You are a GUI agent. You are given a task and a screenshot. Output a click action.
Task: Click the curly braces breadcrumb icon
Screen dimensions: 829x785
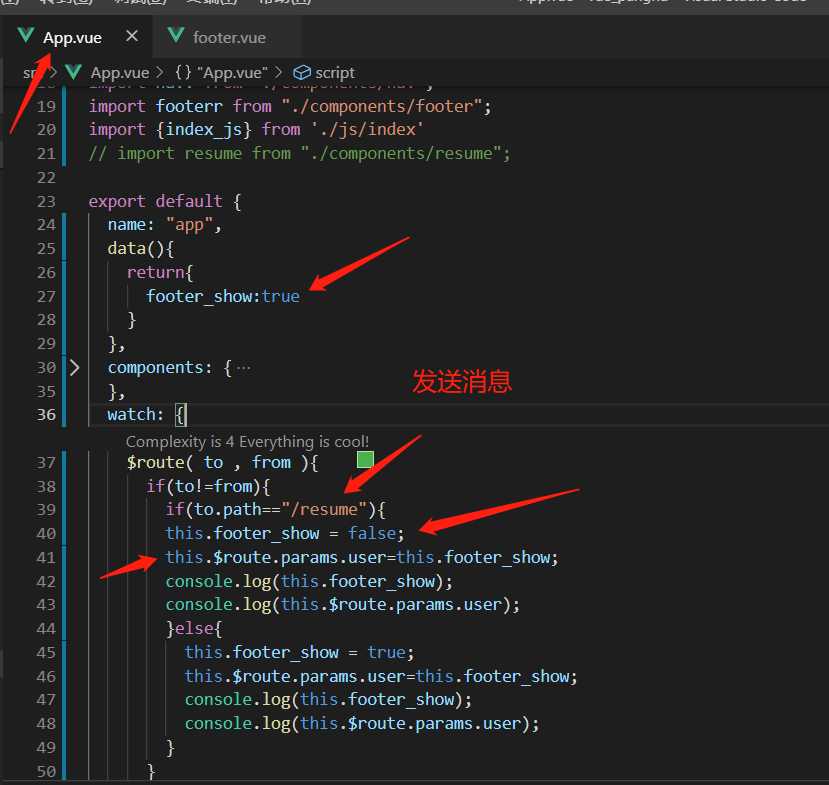[183, 72]
